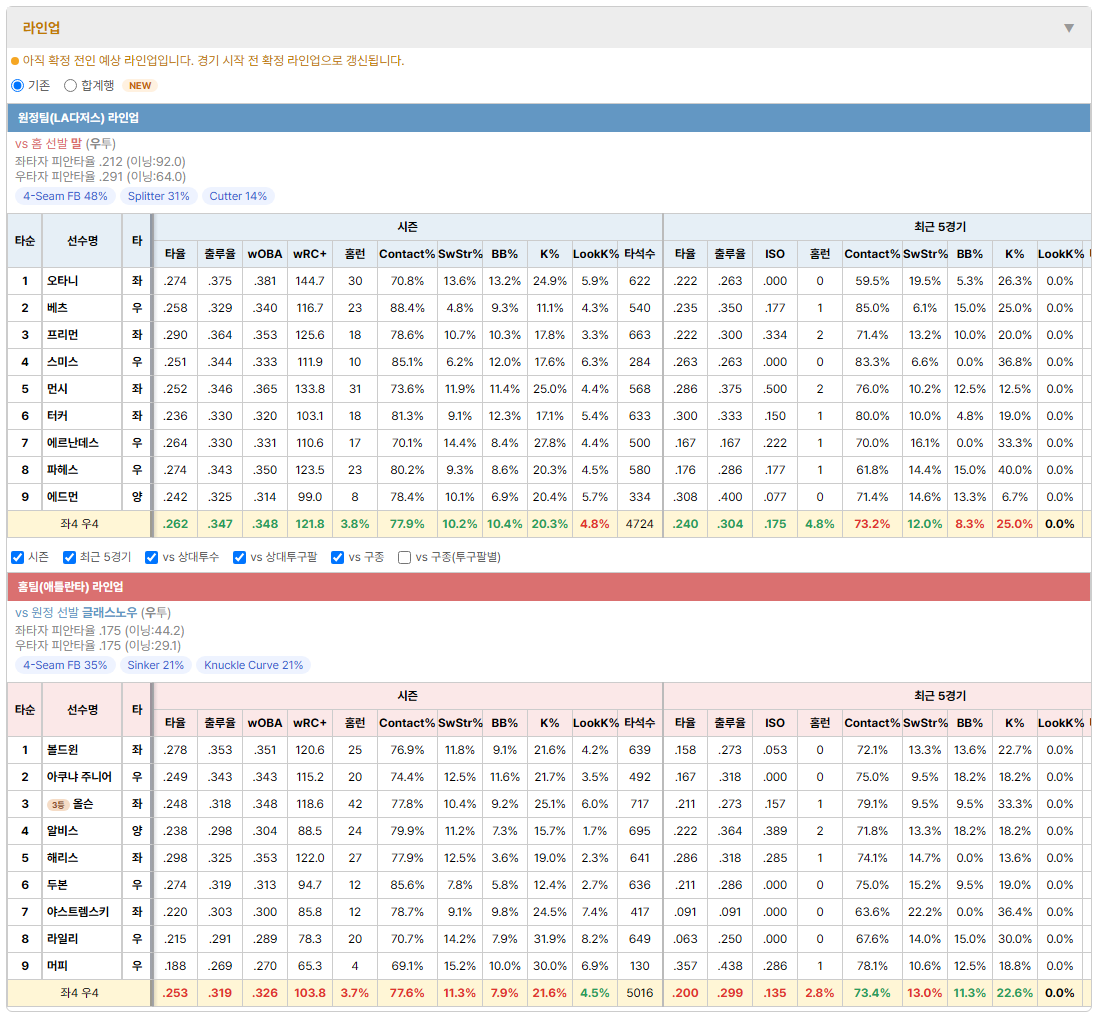Uncheck the vs 구종 checkbox

pyautogui.click(x=338, y=557)
